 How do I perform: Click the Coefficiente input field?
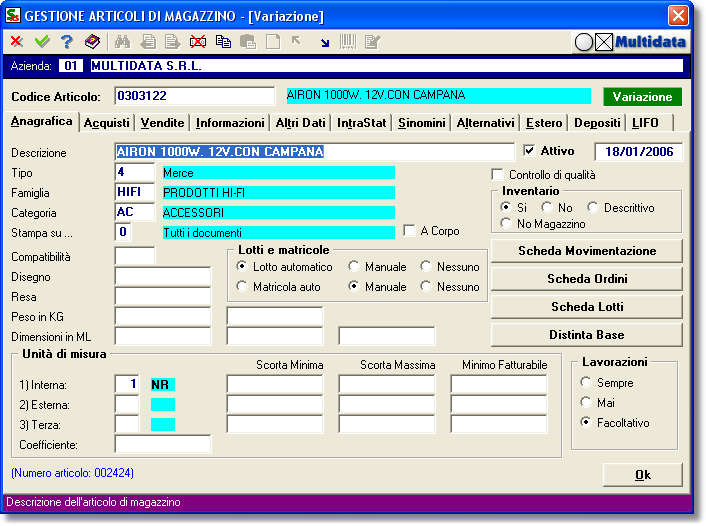(163, 444)
